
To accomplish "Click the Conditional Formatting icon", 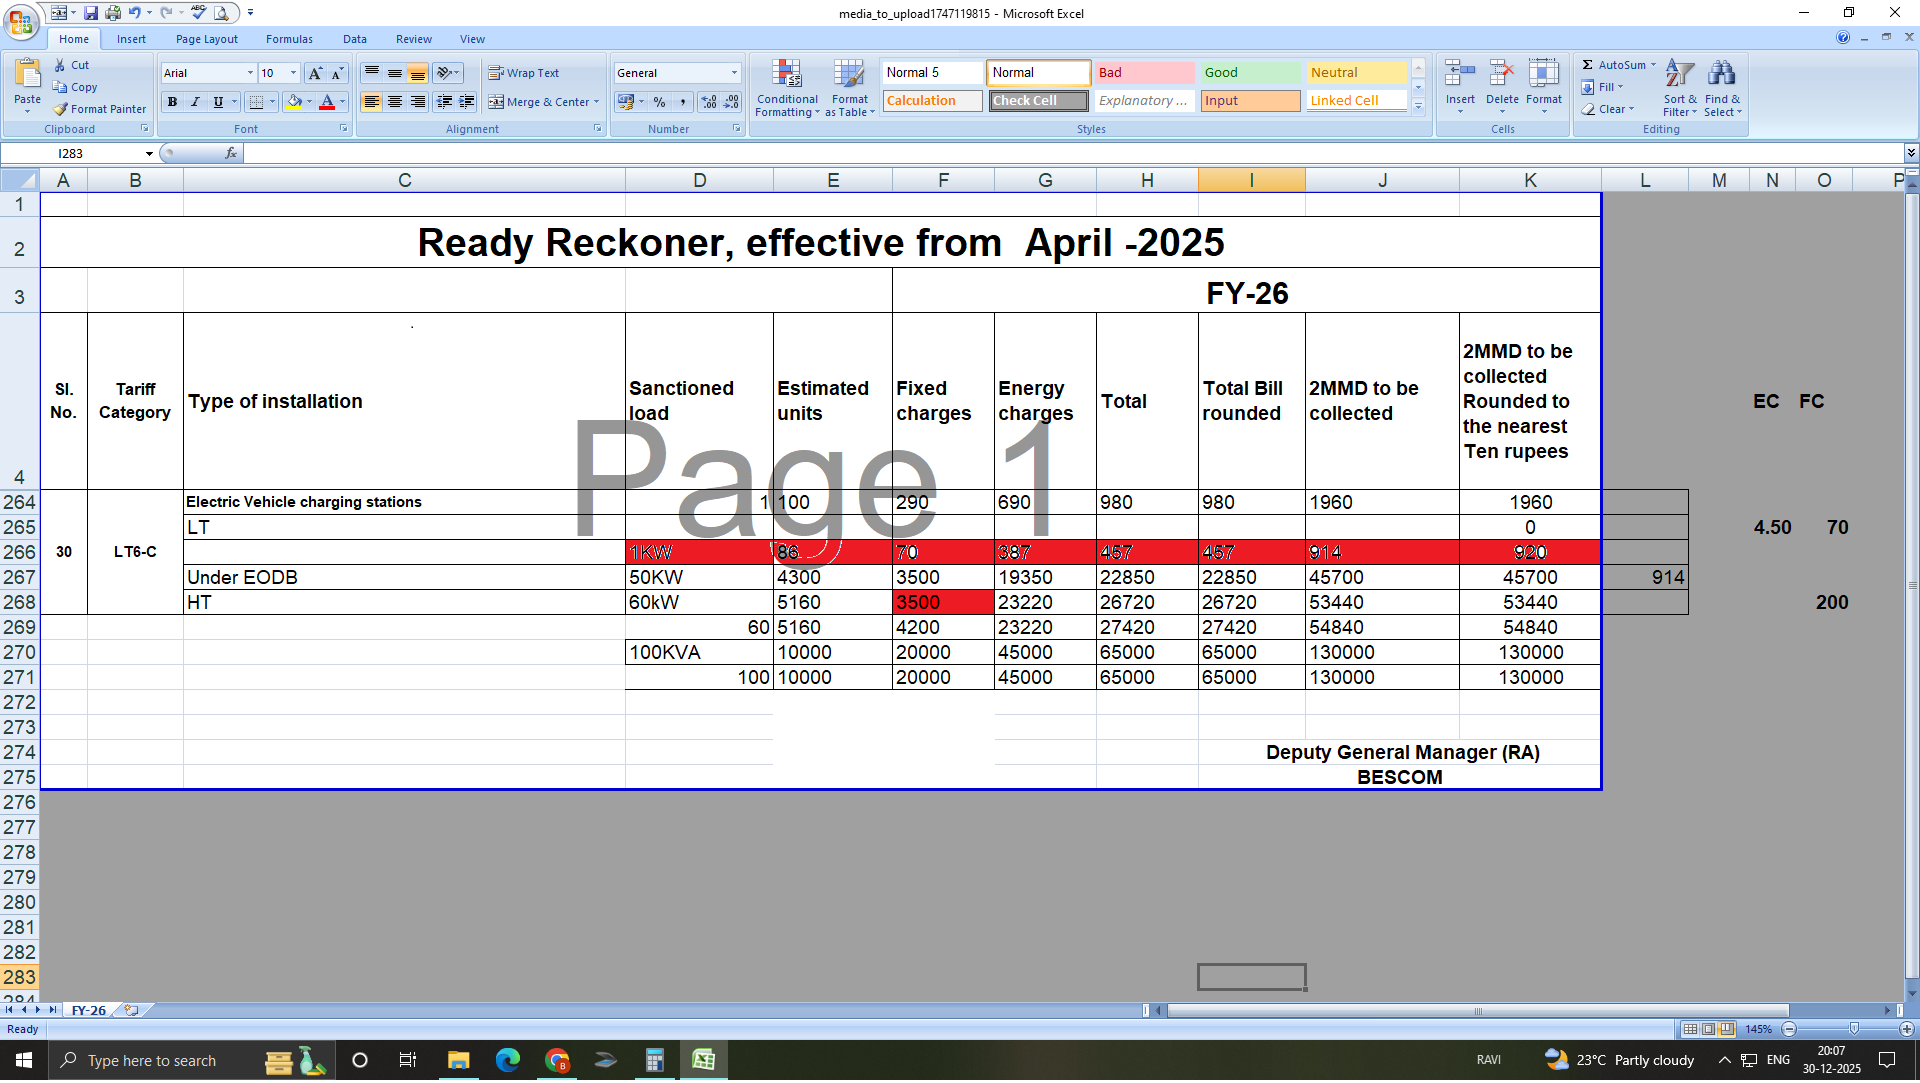I will click(x=787, y=75).
